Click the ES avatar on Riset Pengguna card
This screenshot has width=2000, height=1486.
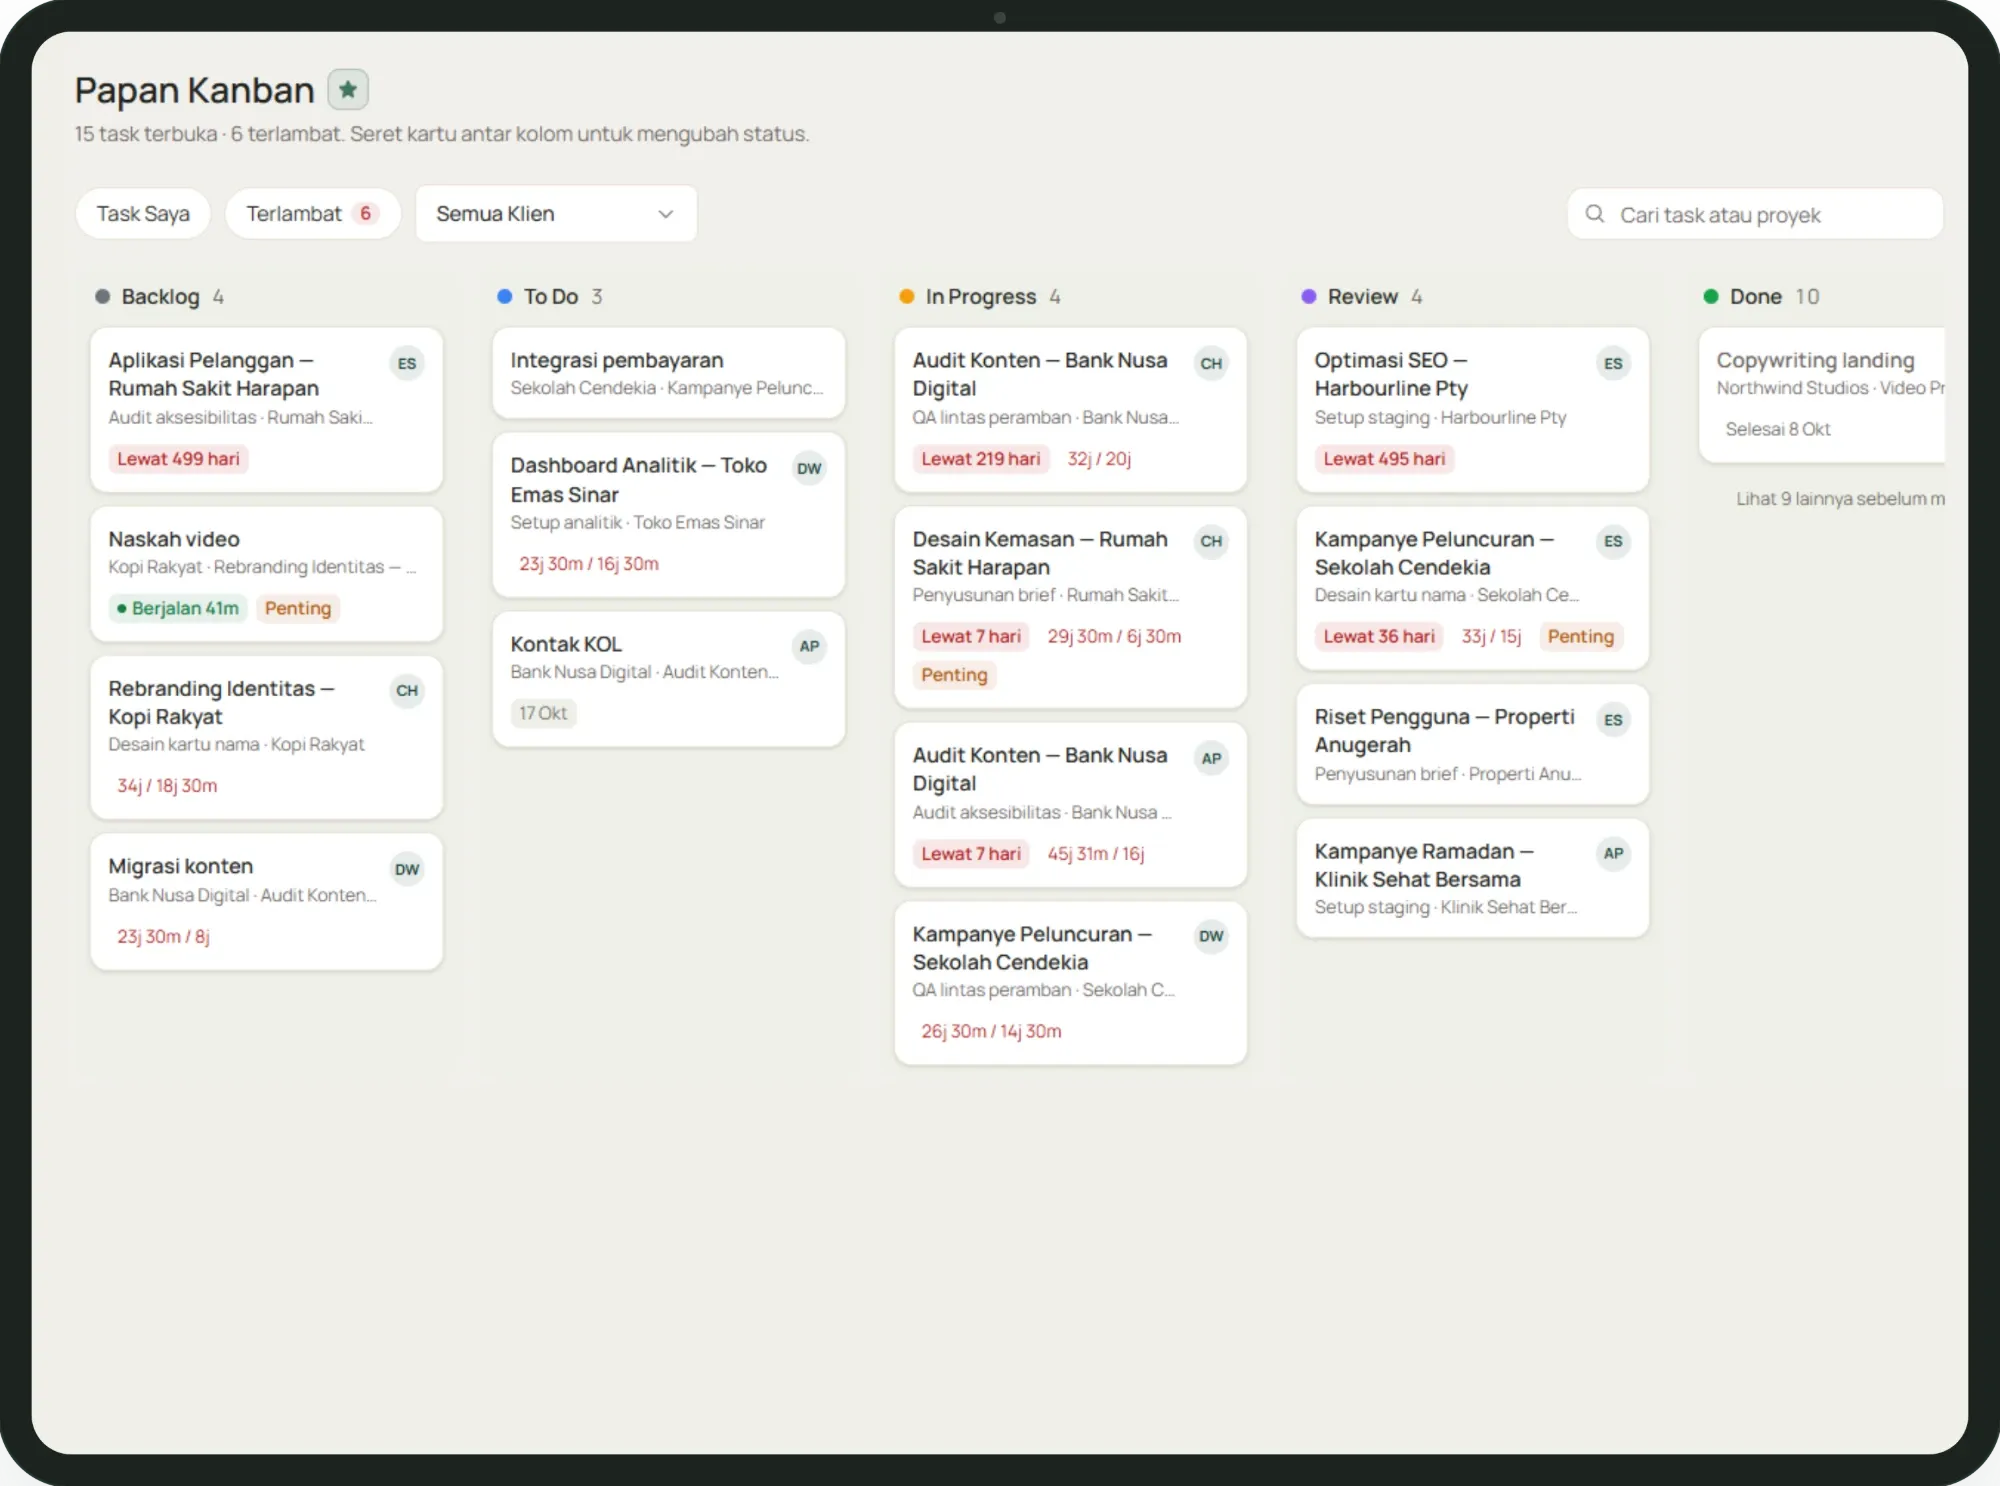point(1613,720)
